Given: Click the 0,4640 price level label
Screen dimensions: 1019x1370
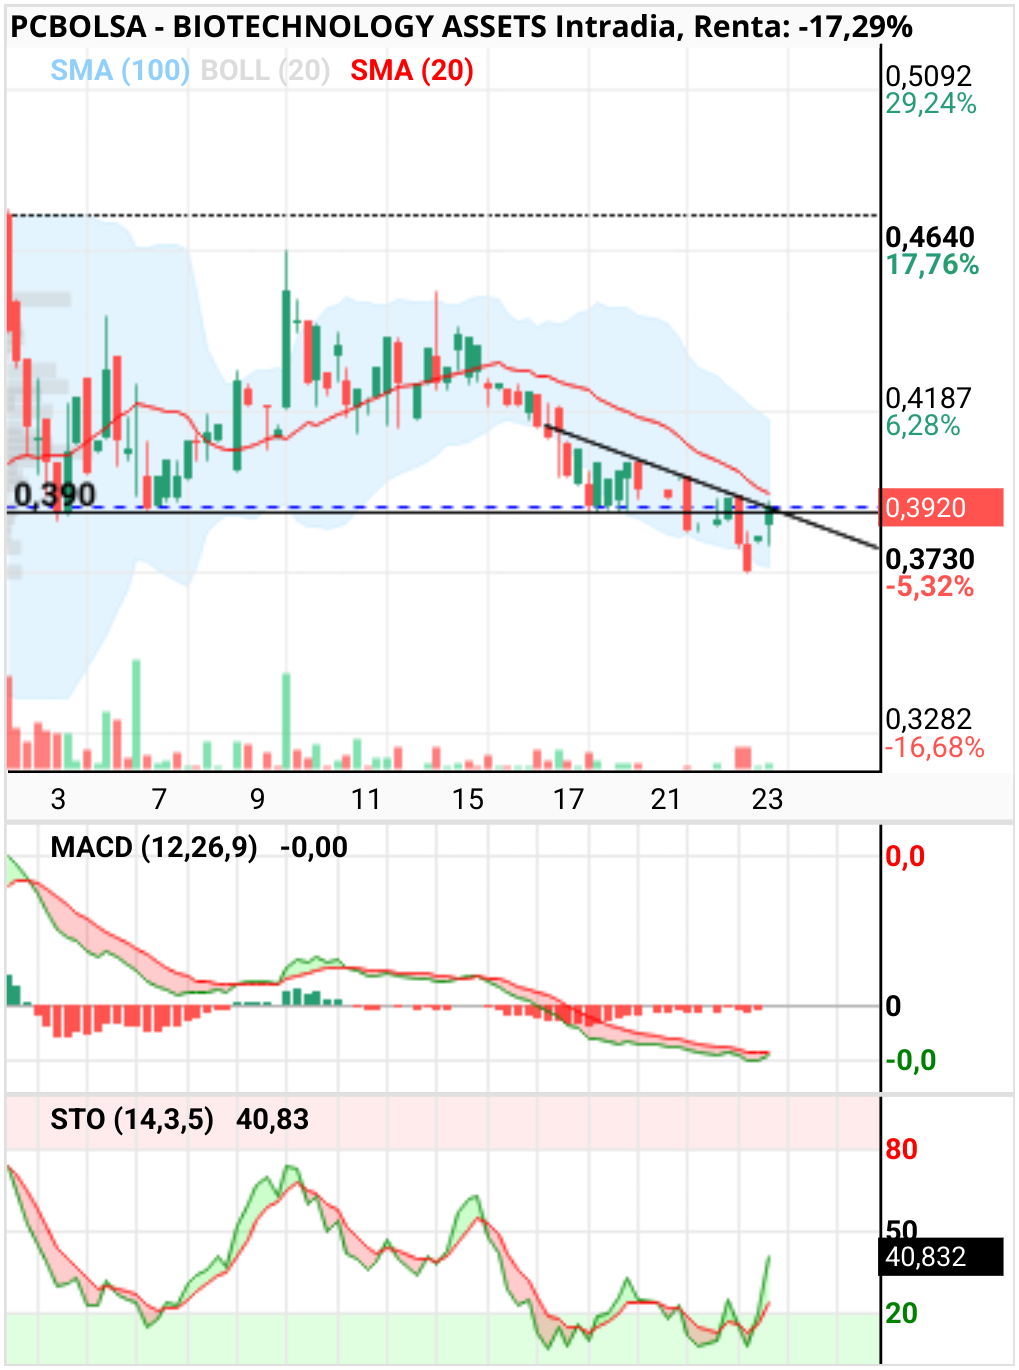Looking at the screenshot, I should tap(930, 237).
